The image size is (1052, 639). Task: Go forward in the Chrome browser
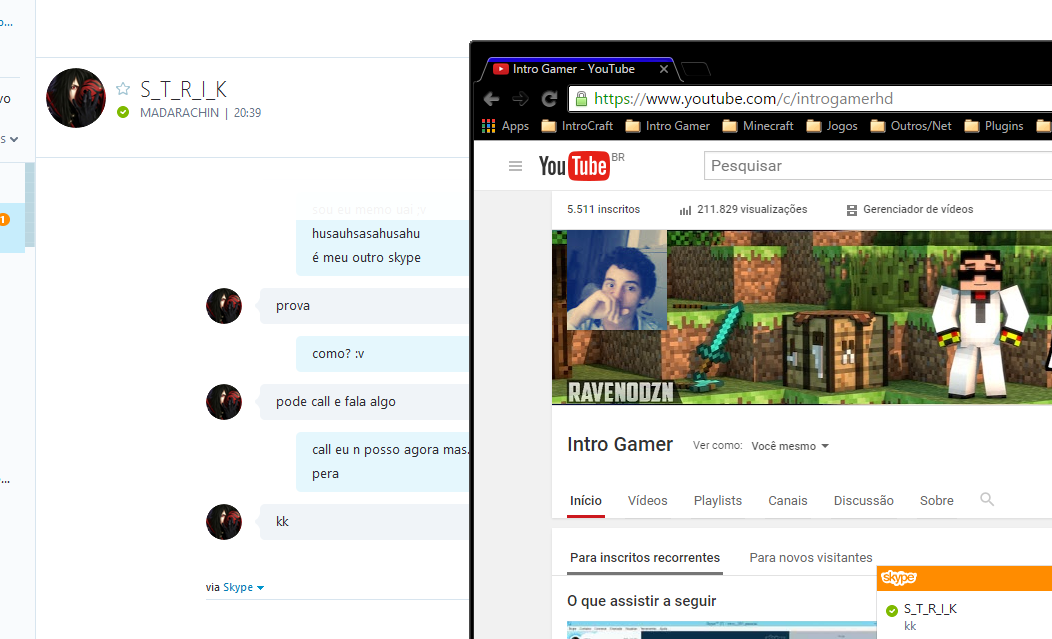pos(520,99)
